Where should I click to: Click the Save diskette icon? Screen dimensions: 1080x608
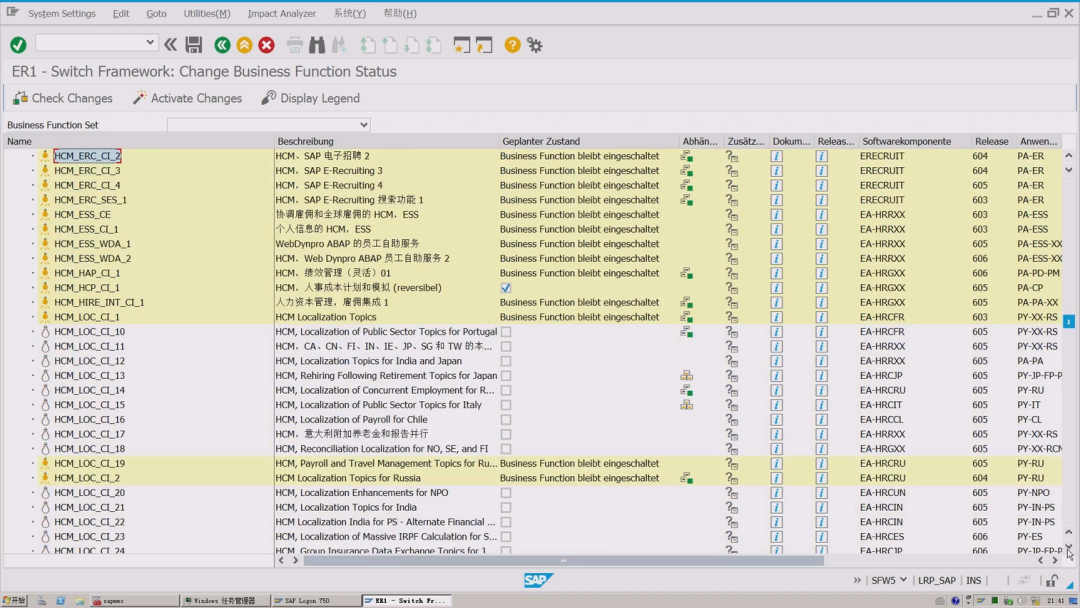click(x=194, y=45)
